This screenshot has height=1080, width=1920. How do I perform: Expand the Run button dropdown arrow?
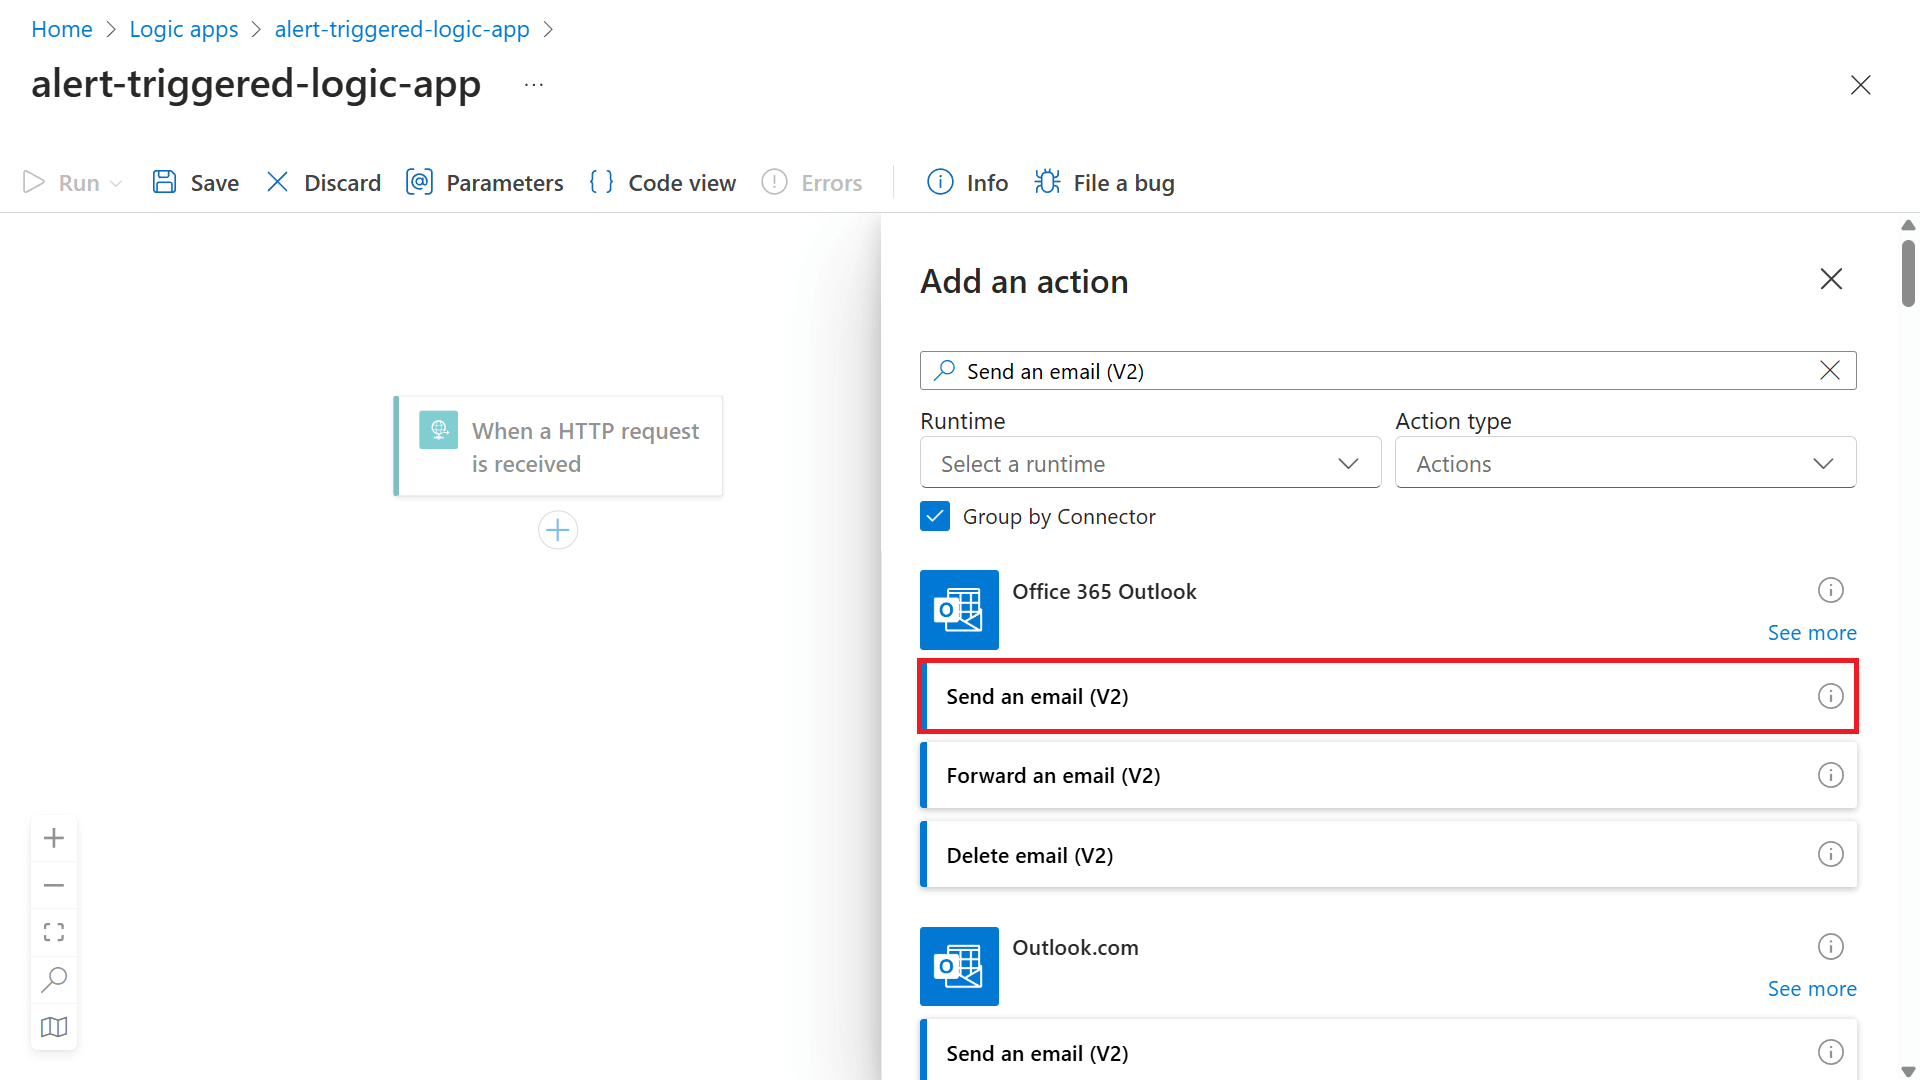[x=116, y=184]
